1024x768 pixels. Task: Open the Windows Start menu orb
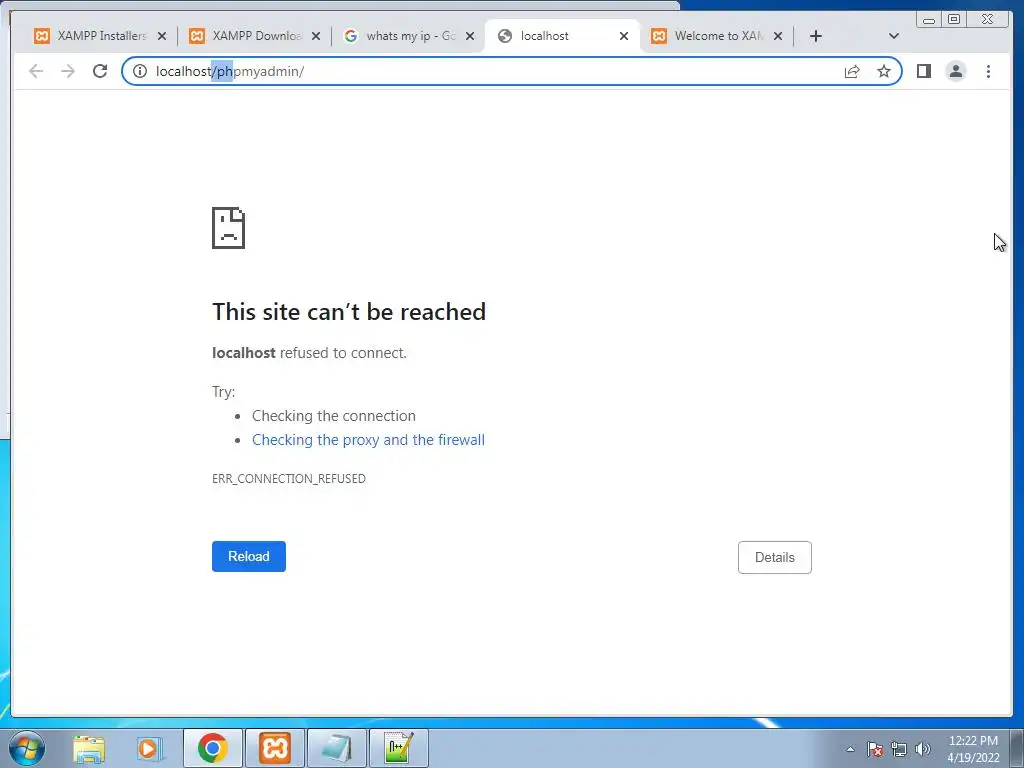[26, 748]
